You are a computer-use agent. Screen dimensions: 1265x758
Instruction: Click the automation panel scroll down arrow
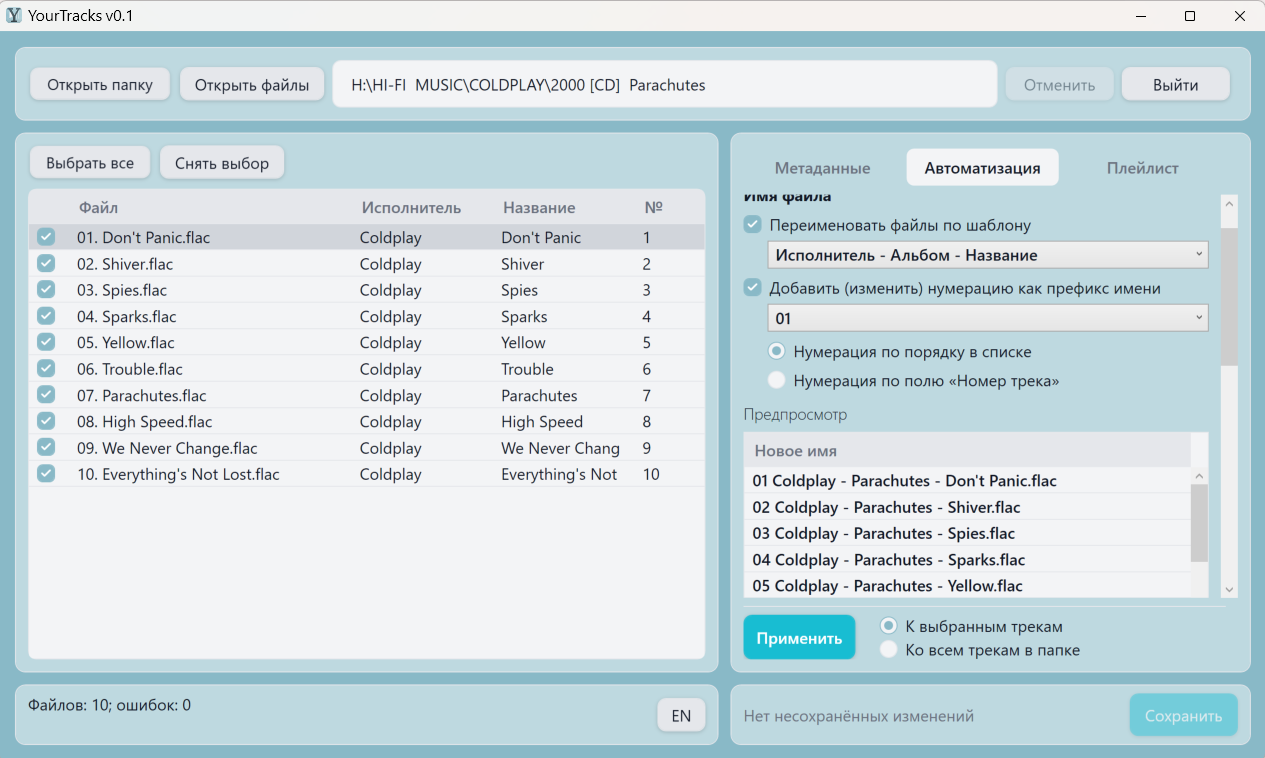[x=1229, y=589]
